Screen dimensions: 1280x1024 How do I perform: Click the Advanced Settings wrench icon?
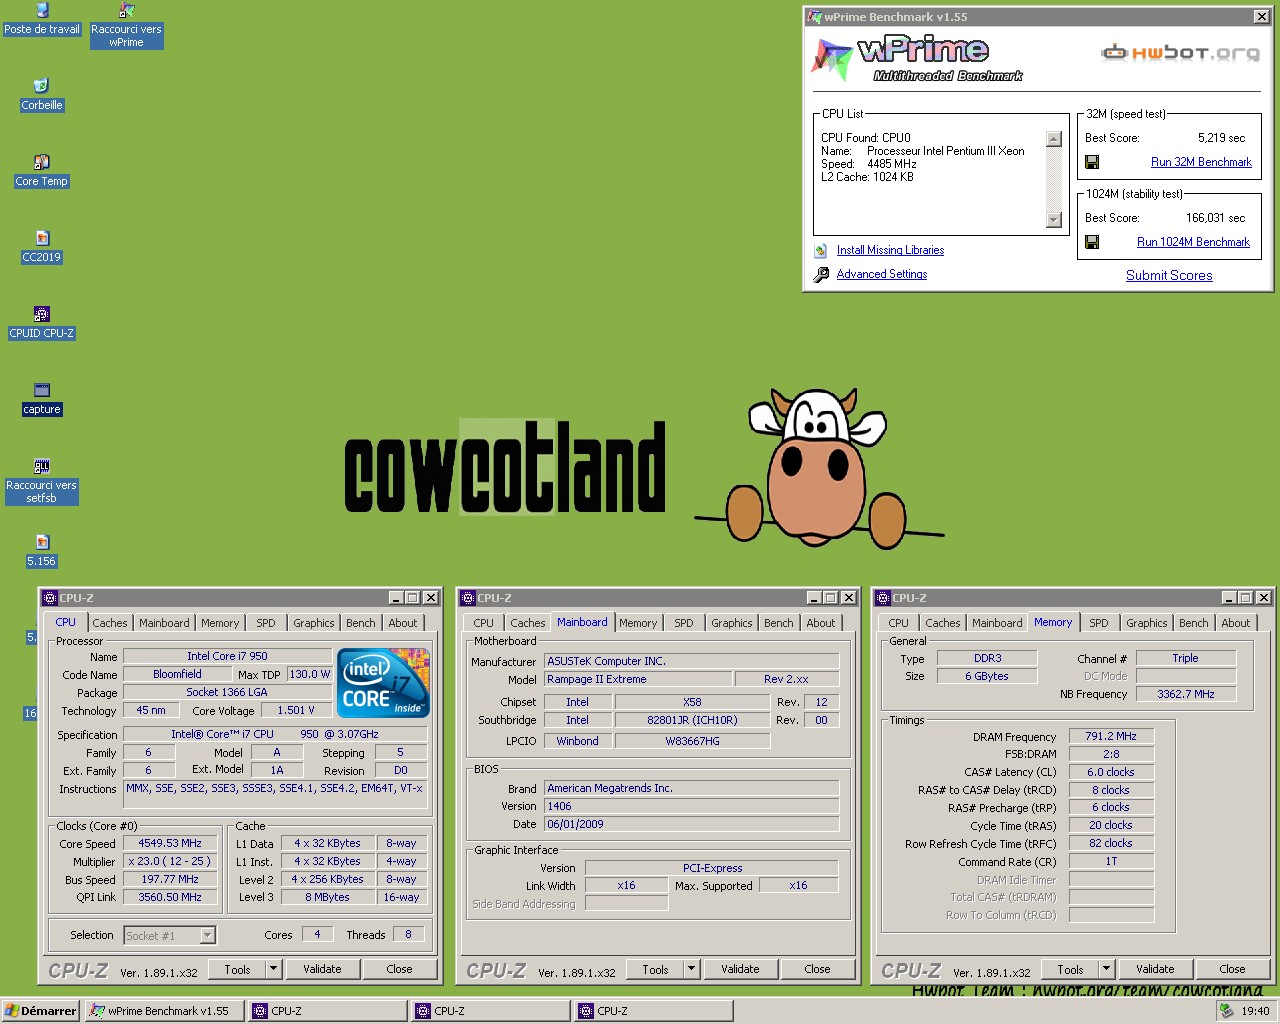coord(821,274)
